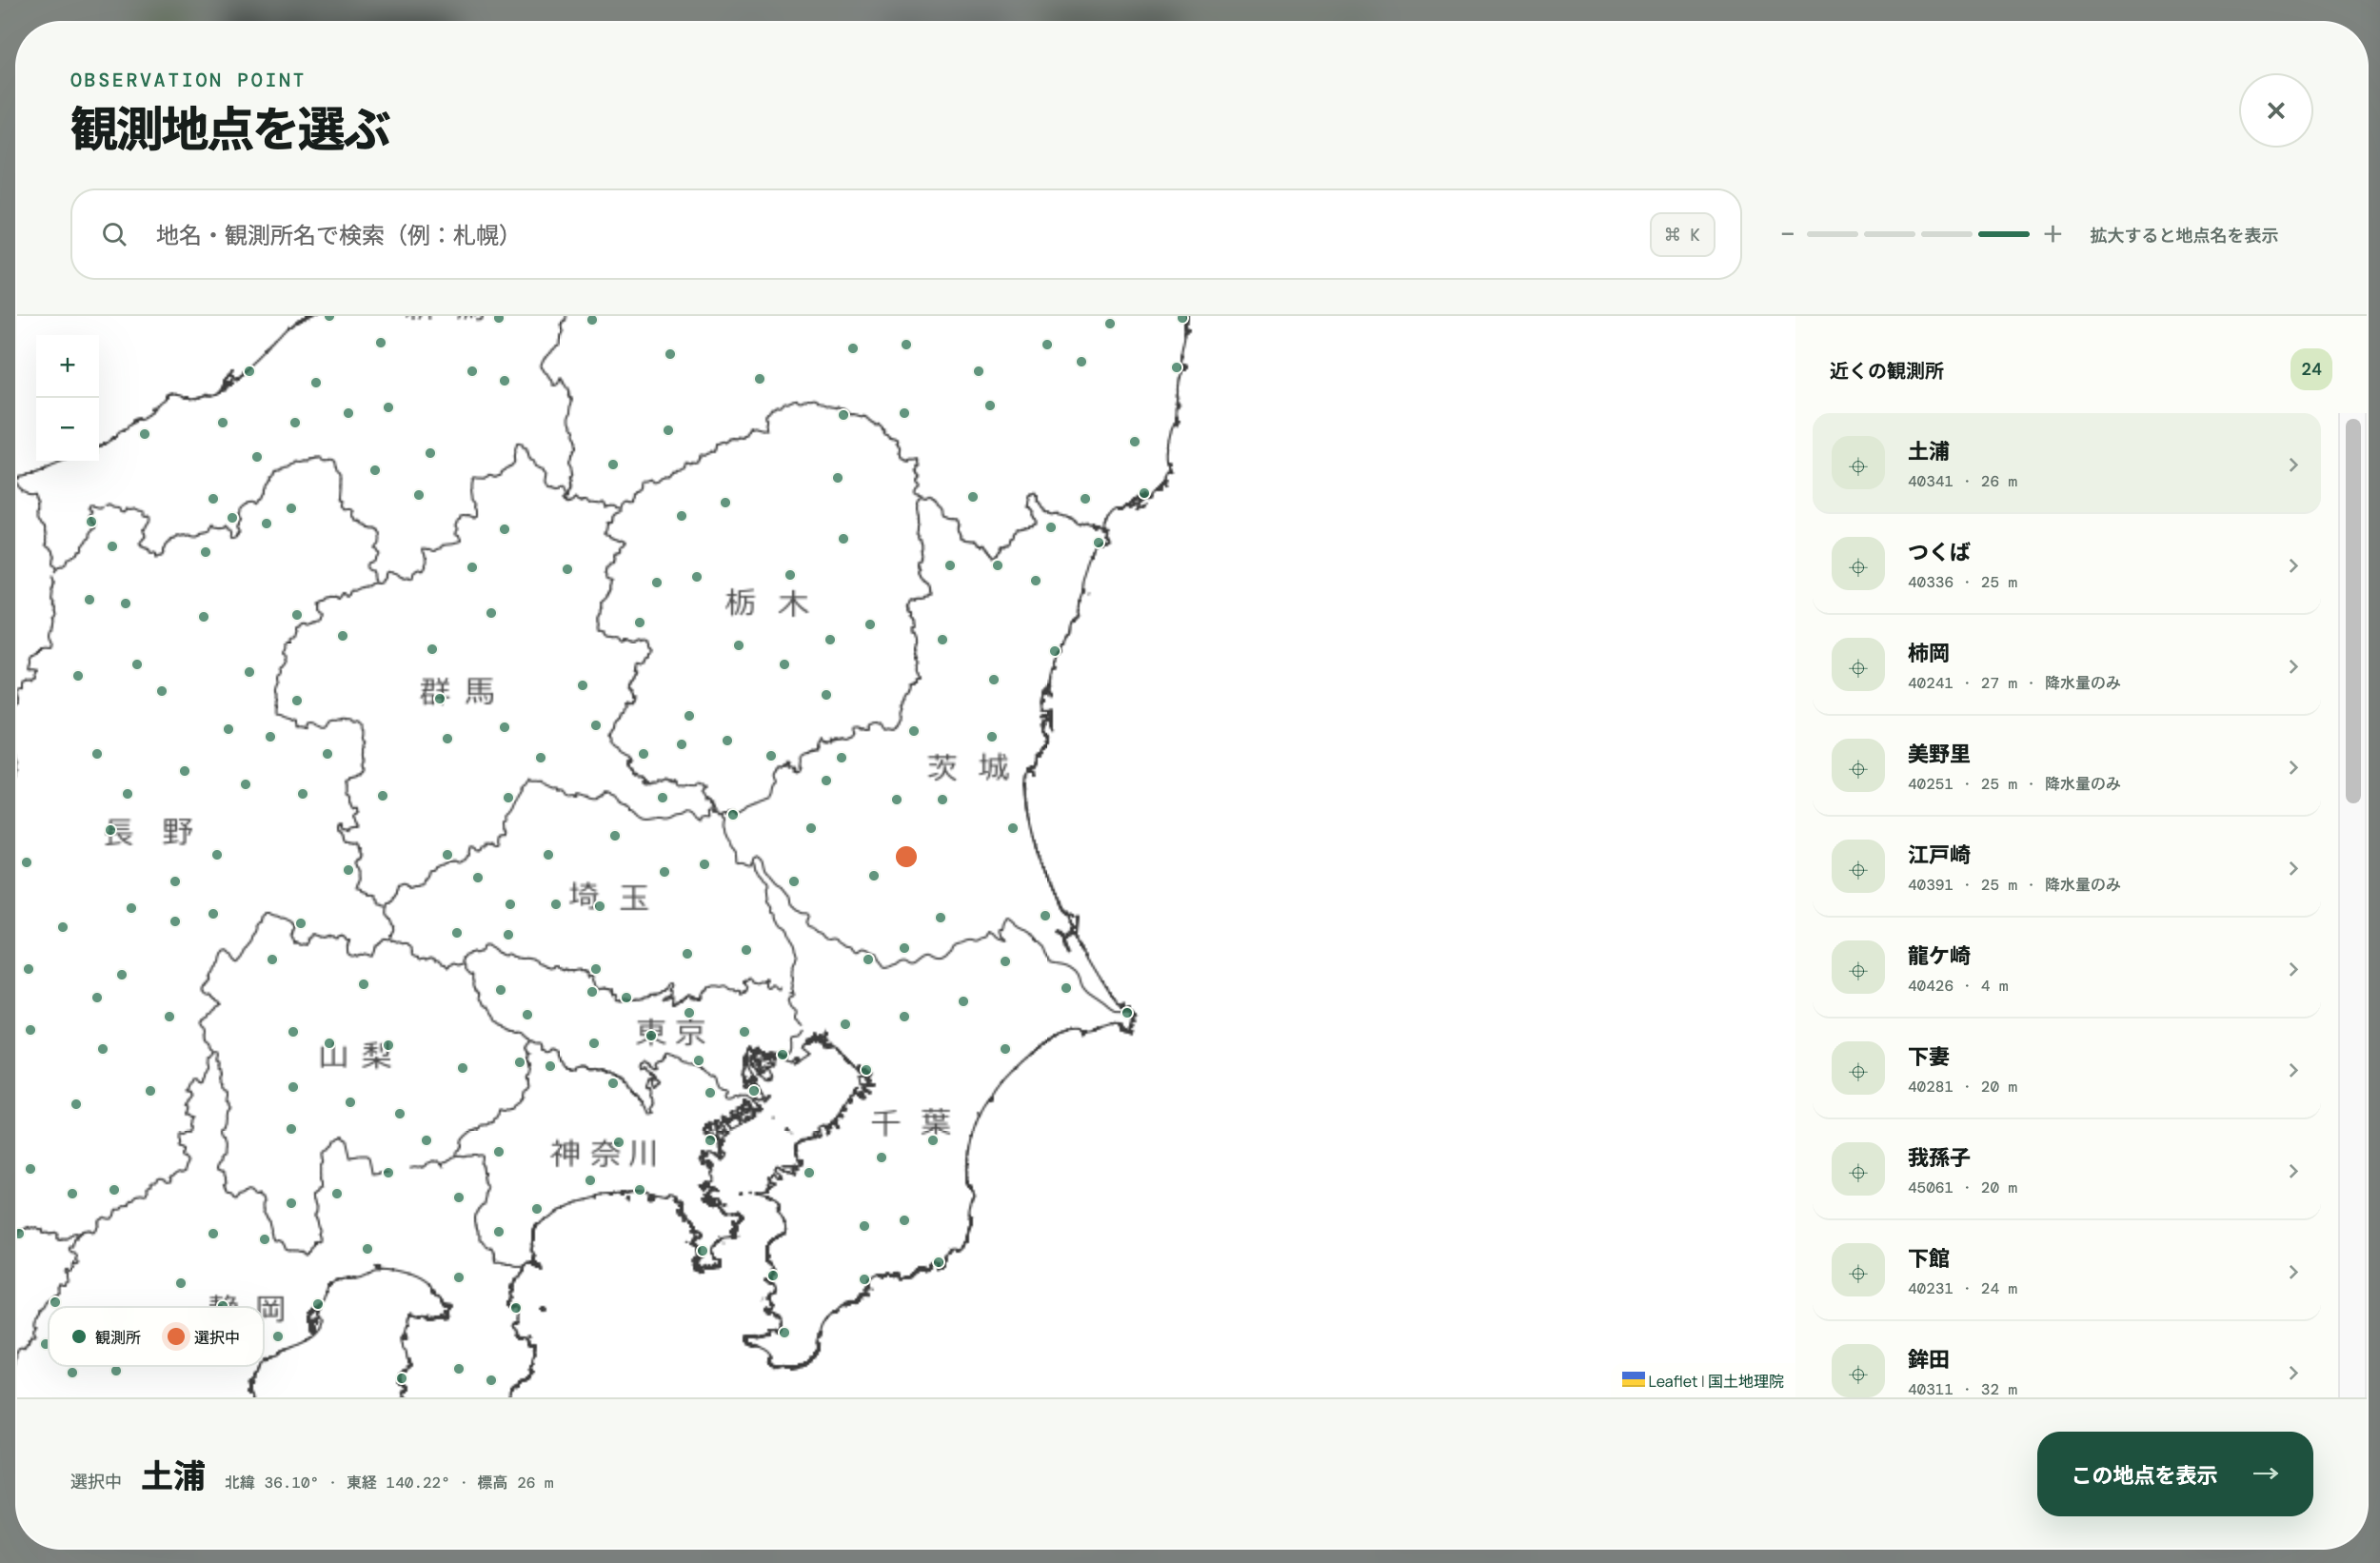Select station name 土浦 in list
Screen dimensions: 2380x1563
tap(1928, 451)
